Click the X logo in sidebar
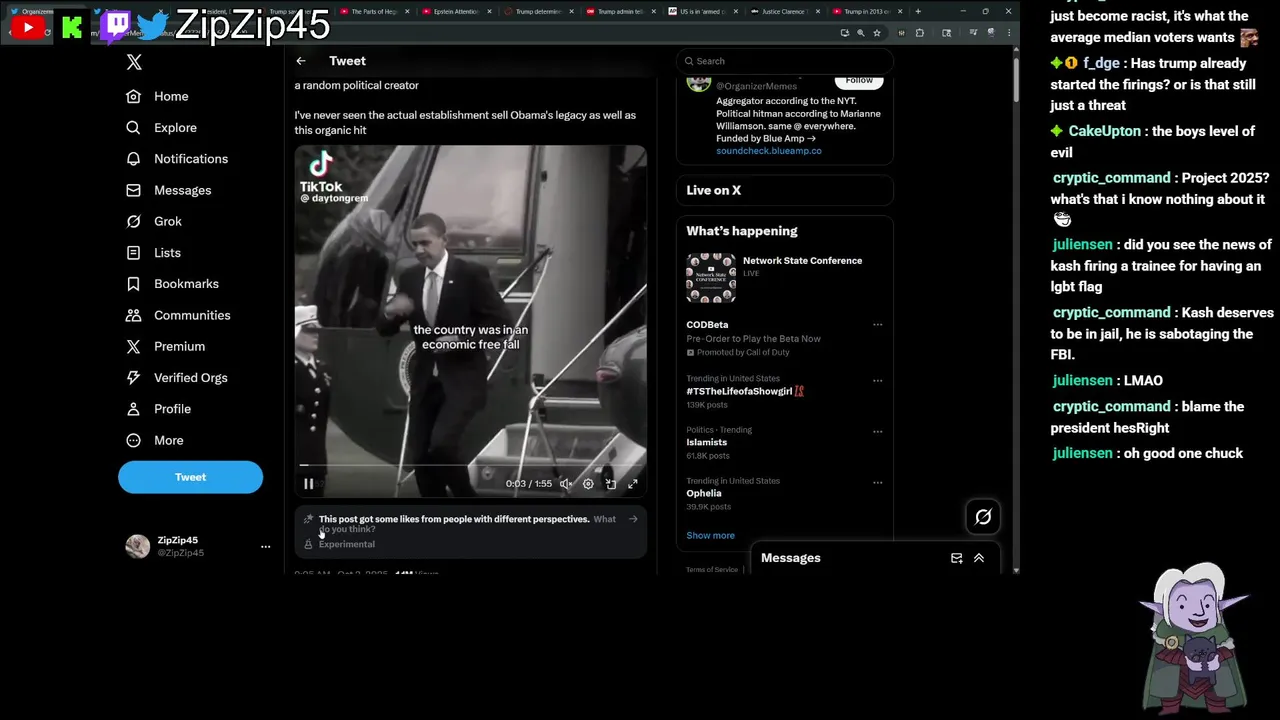This screenshot has height=720, width=1280. [134, 62]
